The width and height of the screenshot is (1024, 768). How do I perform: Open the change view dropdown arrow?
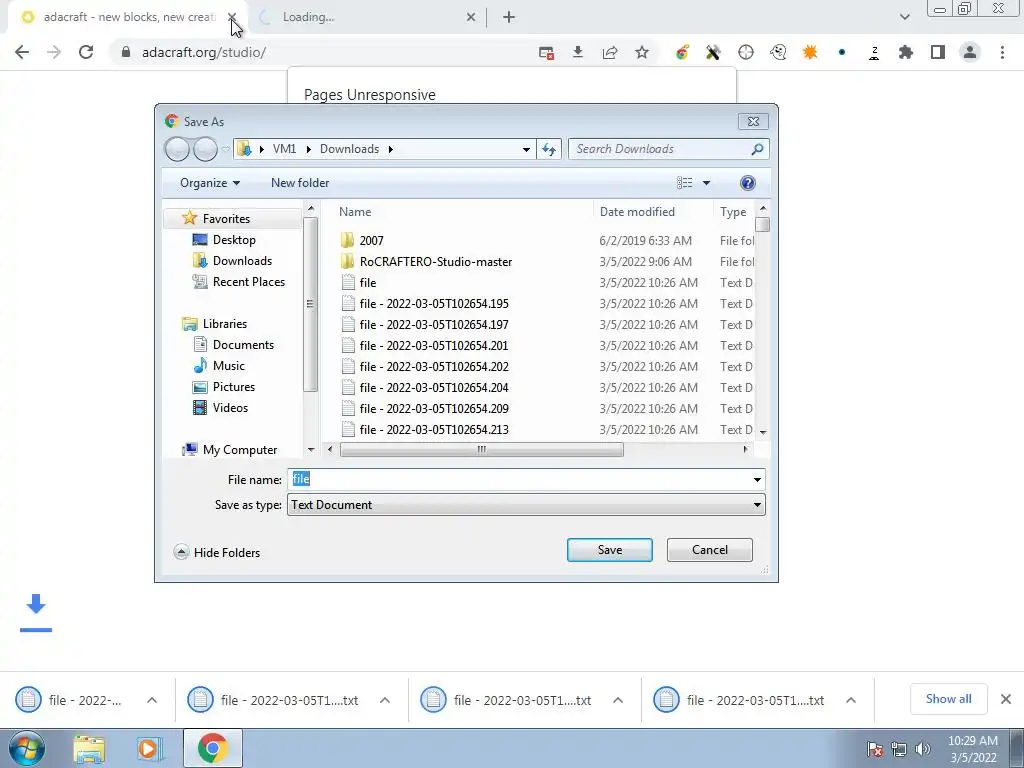pyautogui.click(x=706, y=183)
